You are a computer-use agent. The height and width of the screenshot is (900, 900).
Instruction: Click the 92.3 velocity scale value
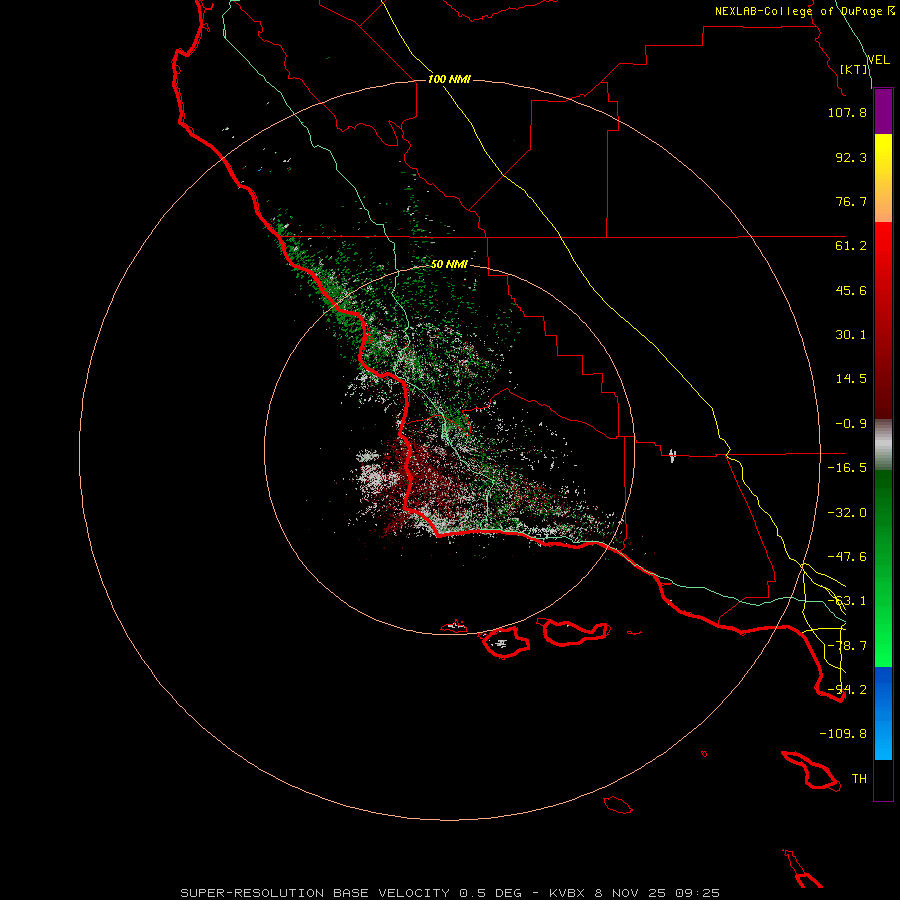(x=851, y=157)
